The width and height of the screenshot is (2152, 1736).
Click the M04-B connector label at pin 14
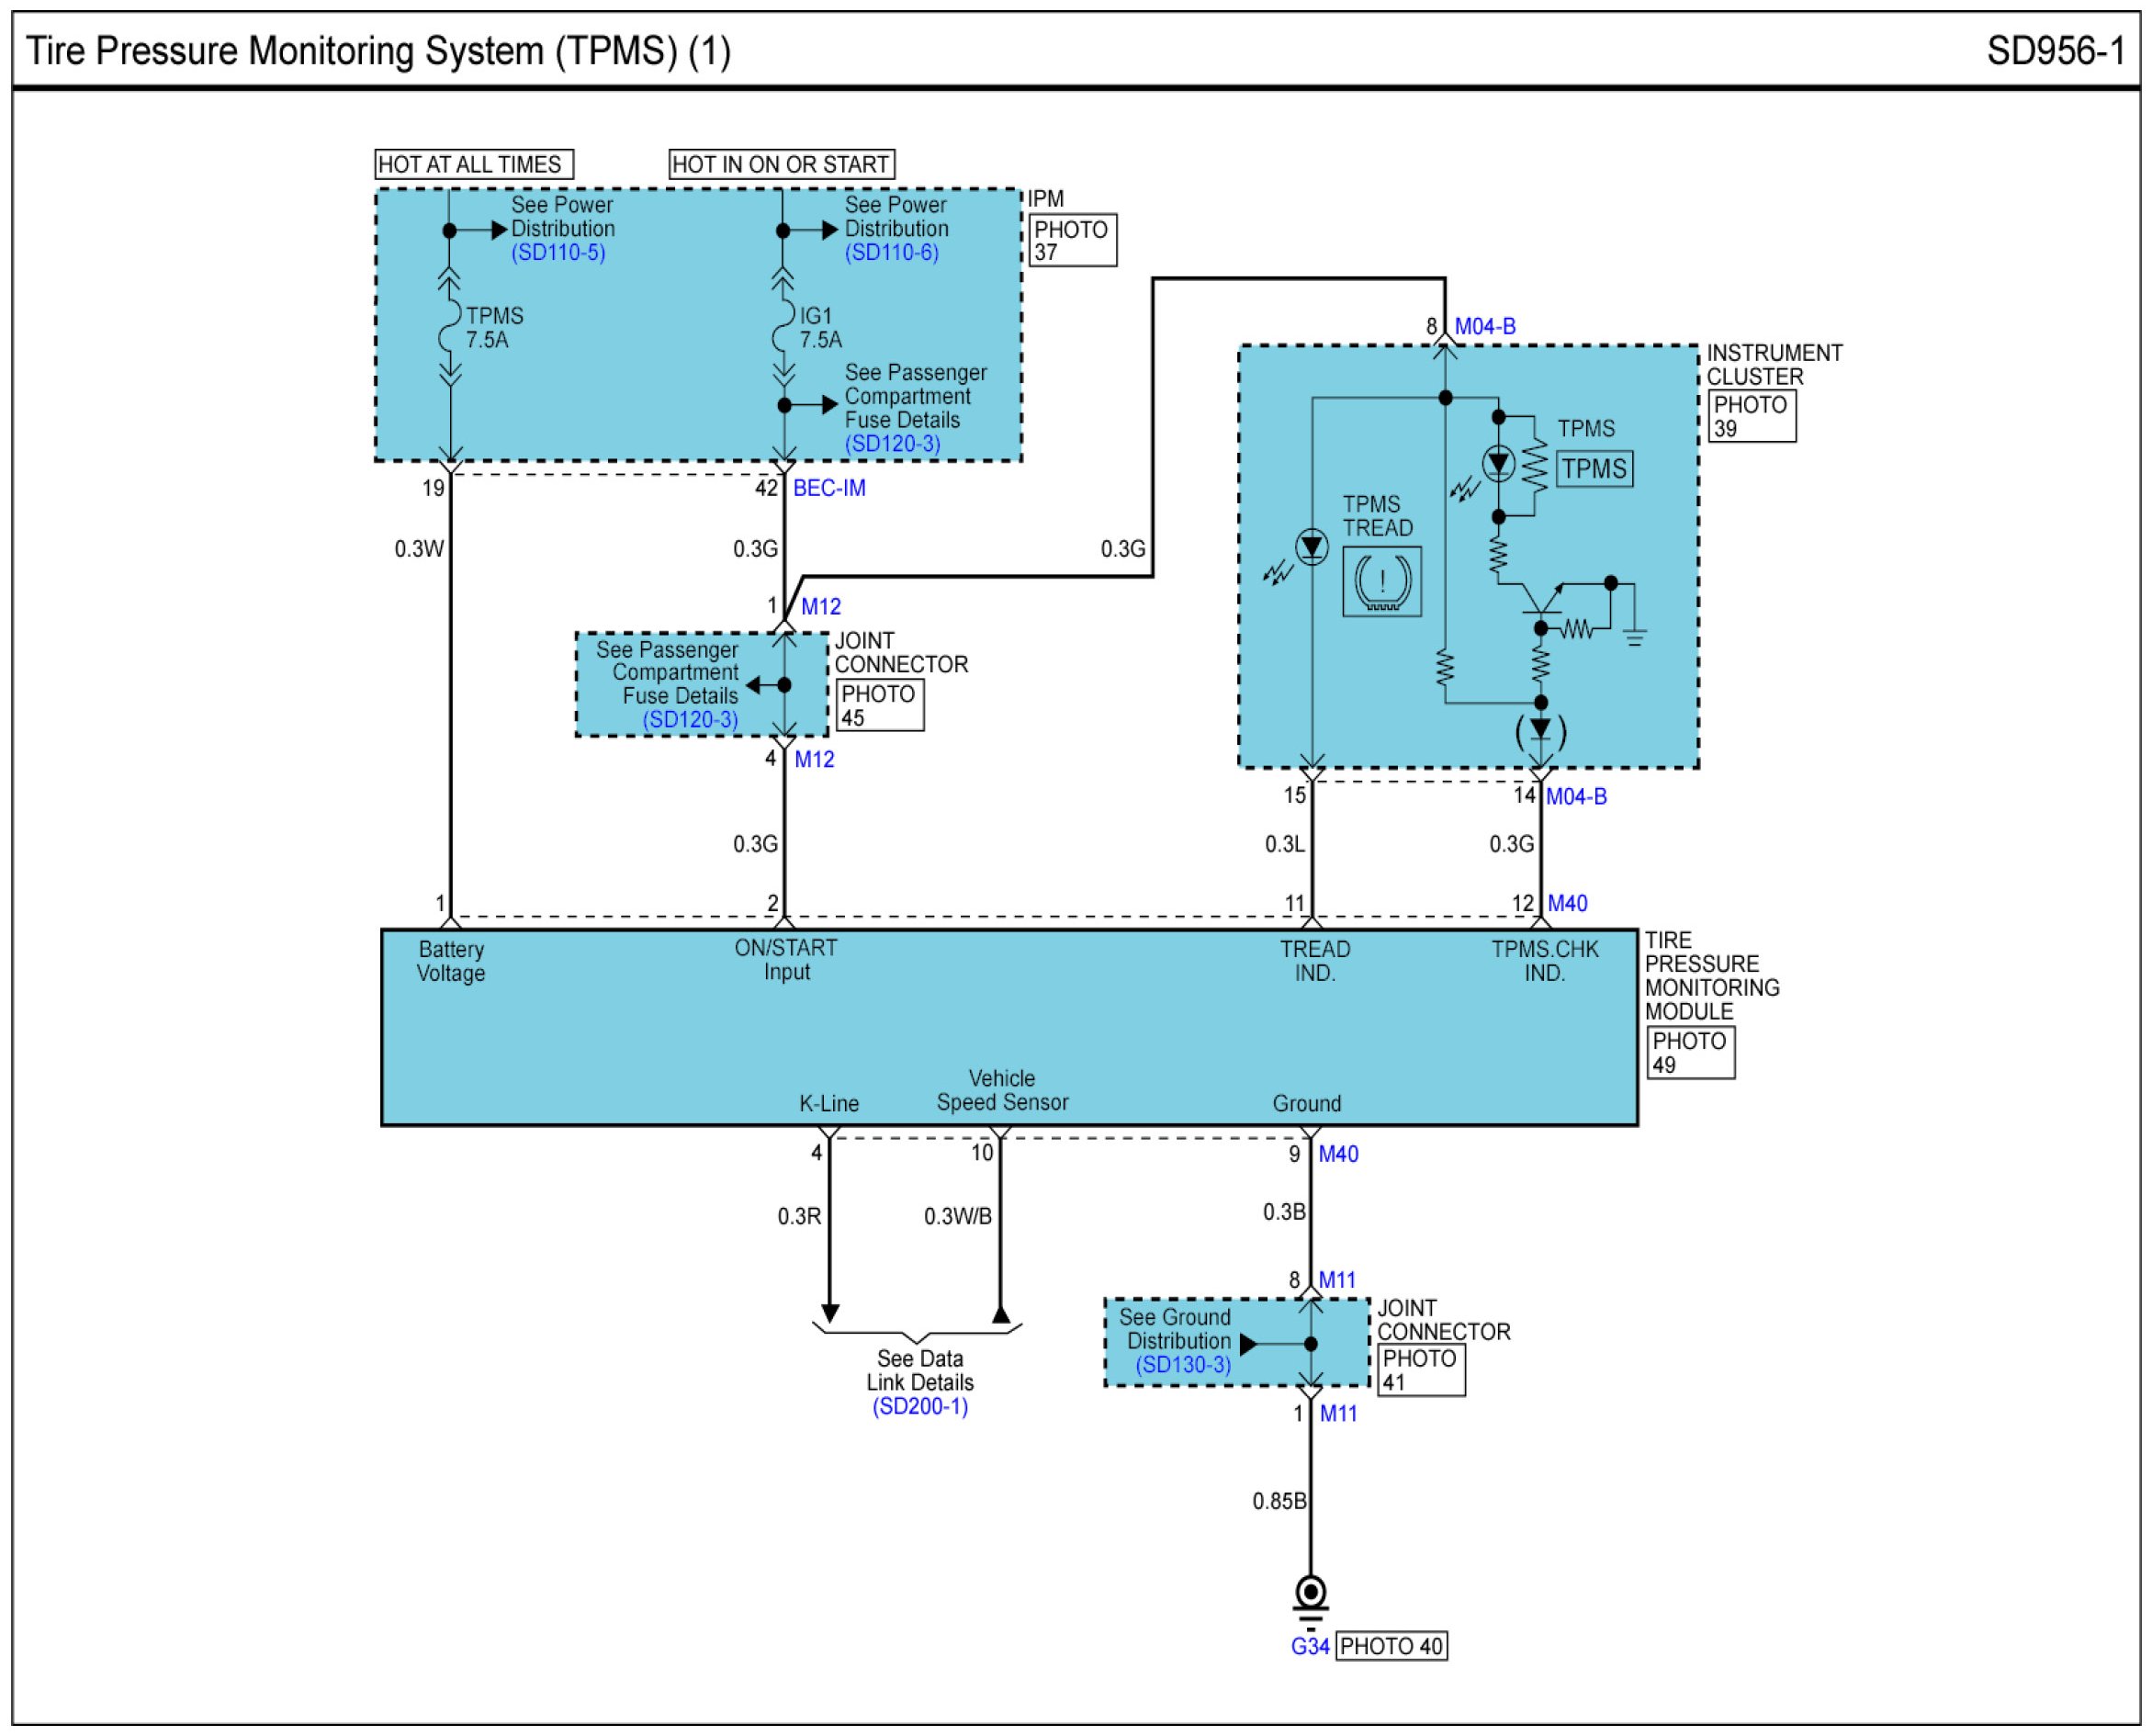(x=1576, y=797)
